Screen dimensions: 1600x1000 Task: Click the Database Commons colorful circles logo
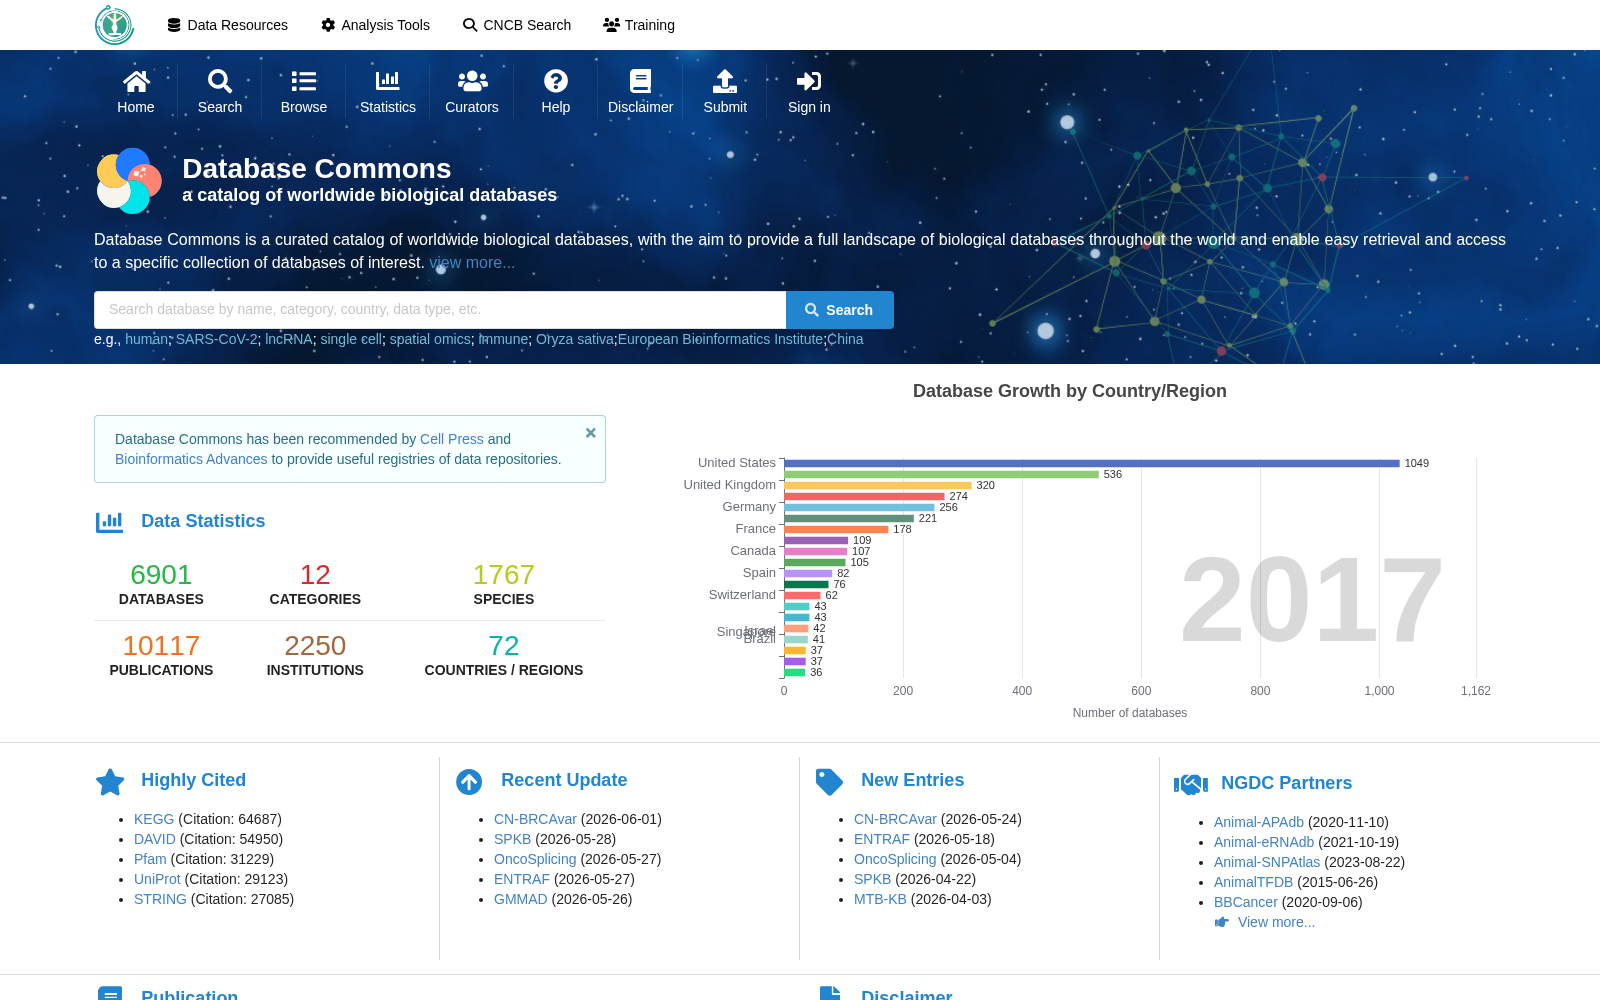point(129,181)
